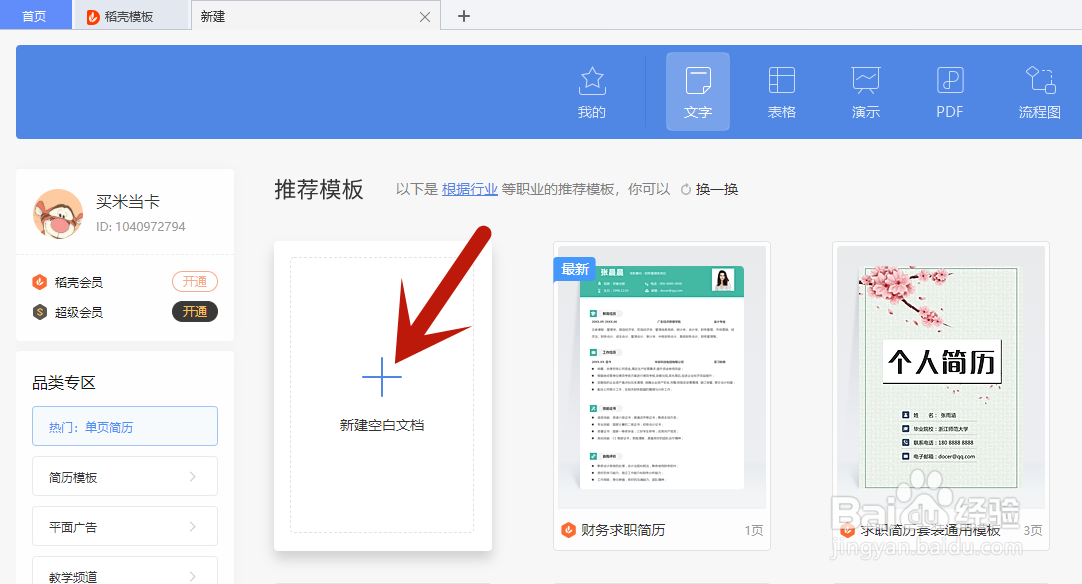Open a new browser-style tab with plus
The height and width of the screenshot is (584, 1082).
tap(462, 16)
